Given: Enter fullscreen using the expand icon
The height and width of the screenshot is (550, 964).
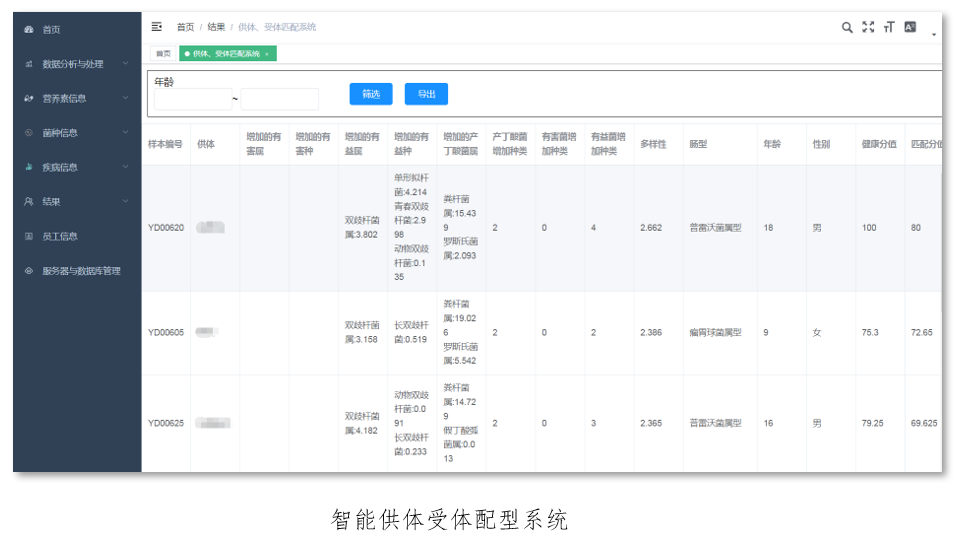Looking at the screenshot, I should coord(868,27).
